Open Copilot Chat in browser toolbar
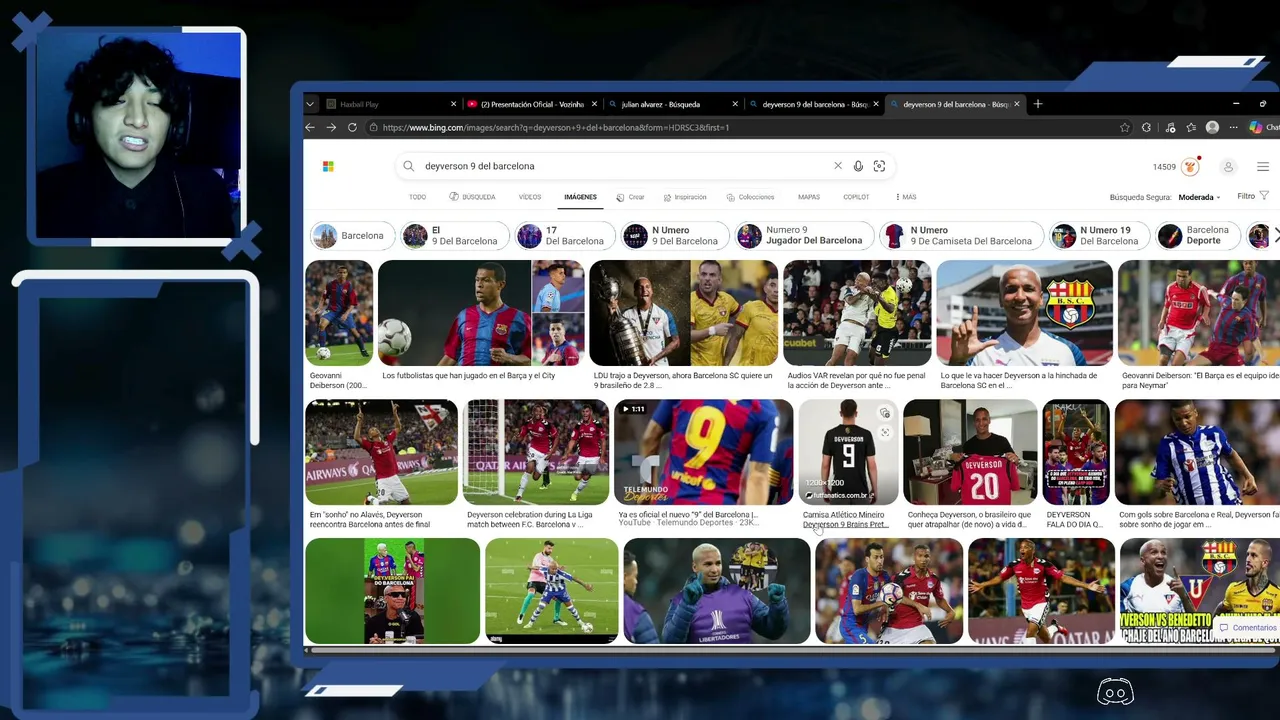 (x=1262, y=127)
